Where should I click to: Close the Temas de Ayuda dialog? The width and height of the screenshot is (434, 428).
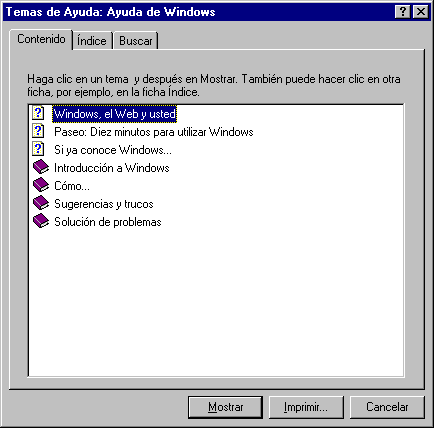(421, 12)
